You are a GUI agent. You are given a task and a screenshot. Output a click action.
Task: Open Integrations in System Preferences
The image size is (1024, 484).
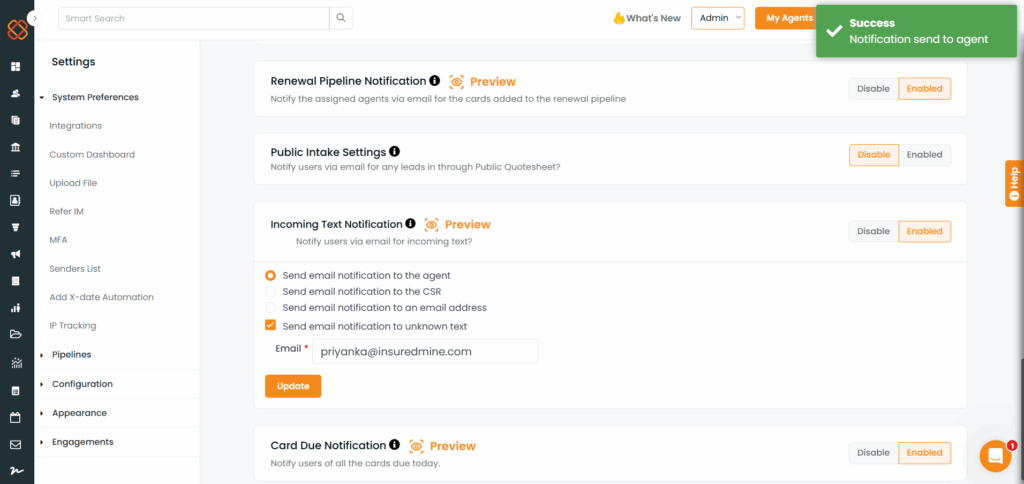(x=76, y=125)
